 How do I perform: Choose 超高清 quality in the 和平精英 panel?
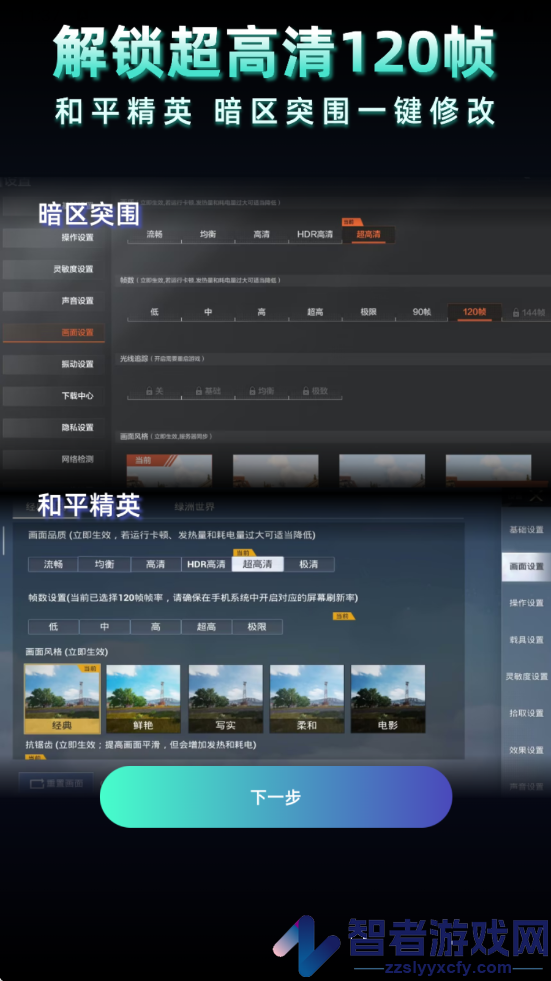(x=257, y=564)
